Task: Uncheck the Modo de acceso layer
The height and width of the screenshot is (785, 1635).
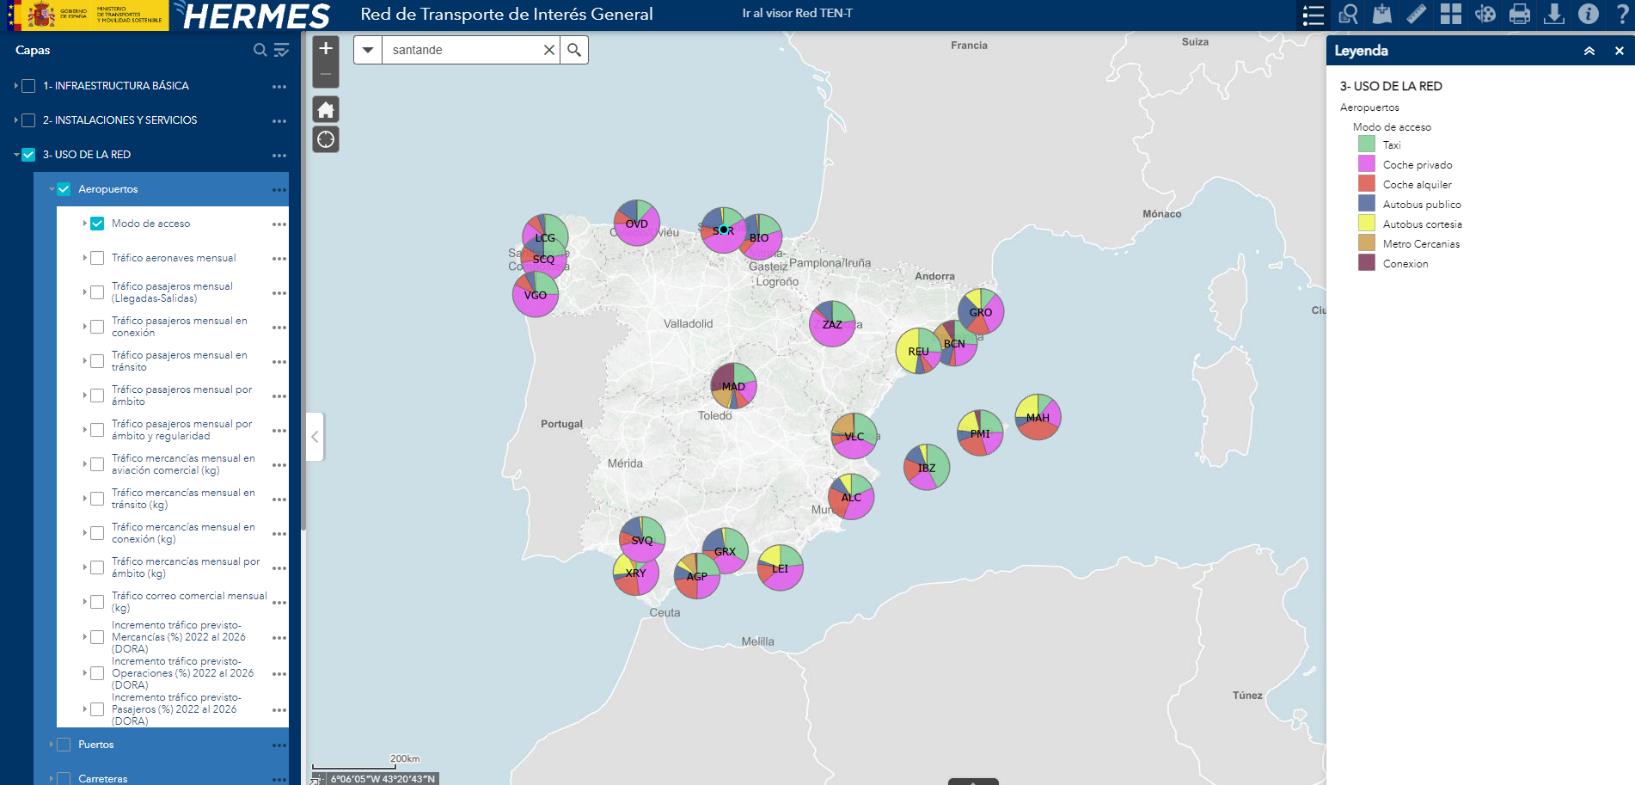Action: tap(97, 224)
